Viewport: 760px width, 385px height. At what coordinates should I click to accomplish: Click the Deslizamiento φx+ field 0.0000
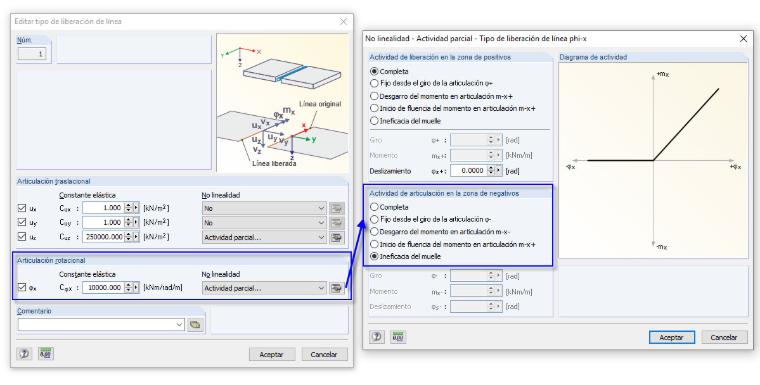pos(469,171)
